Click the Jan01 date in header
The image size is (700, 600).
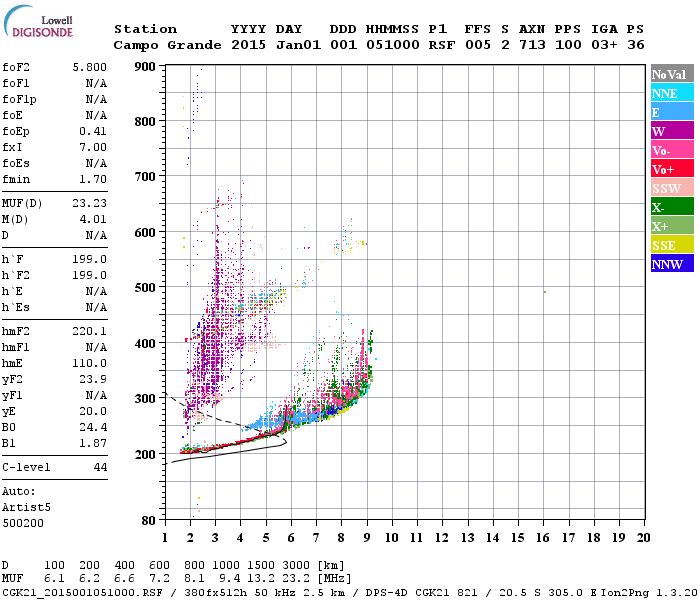299,45
